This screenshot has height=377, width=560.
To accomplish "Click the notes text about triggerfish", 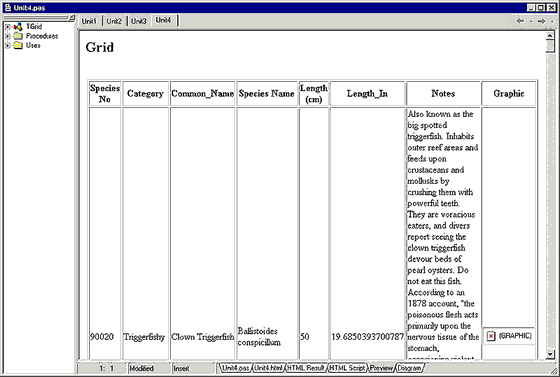I will [x=443, y=234].
